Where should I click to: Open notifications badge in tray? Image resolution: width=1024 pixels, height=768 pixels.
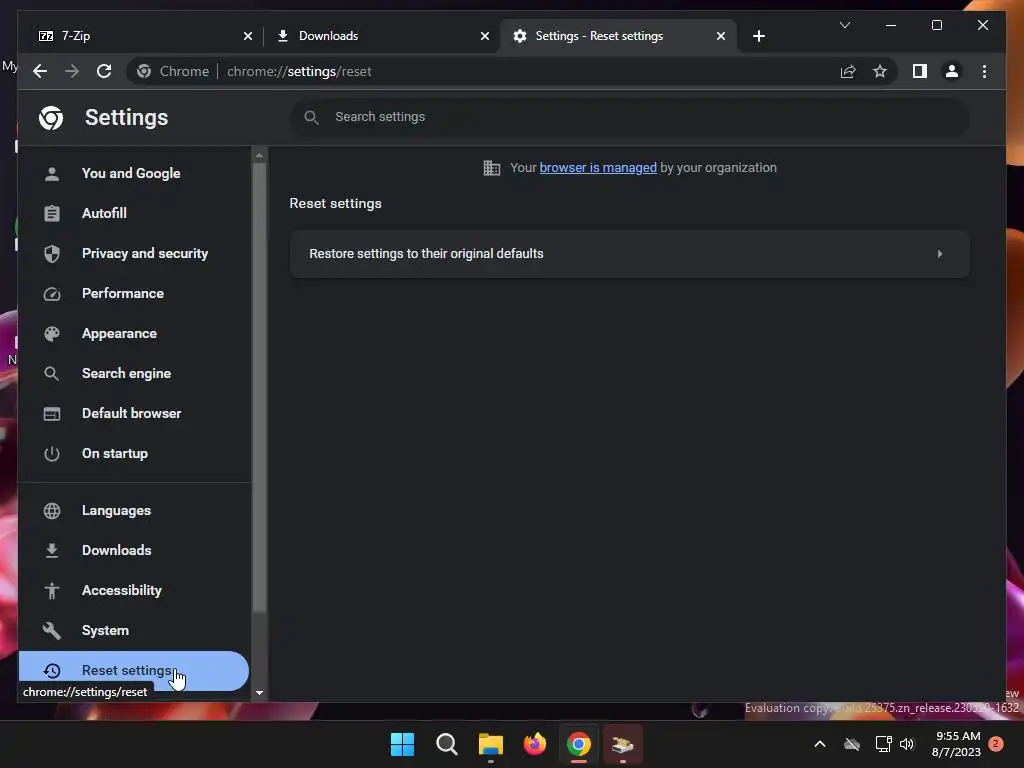996,744
